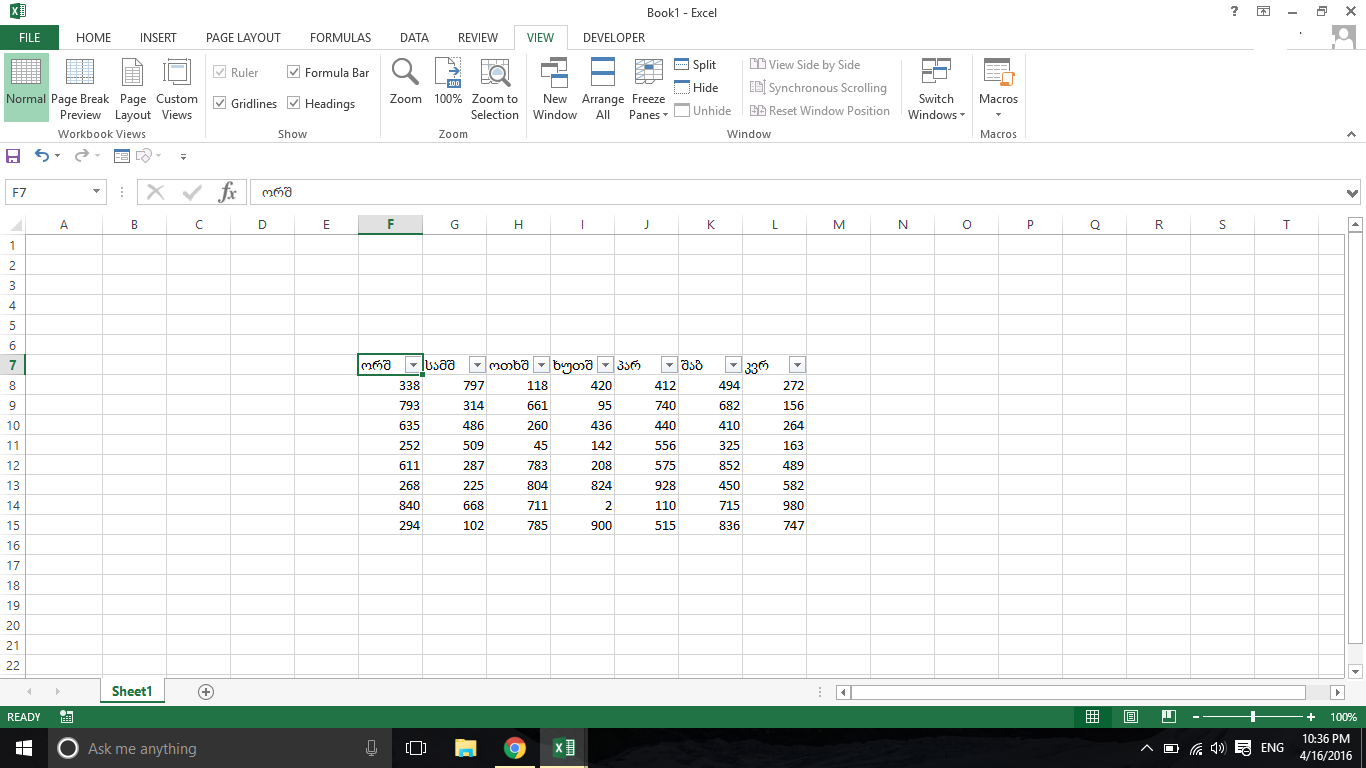Uncheck the Formula Bar checkbox
This screenshot has height=768, width=1366.
click(x=294, y=72)
